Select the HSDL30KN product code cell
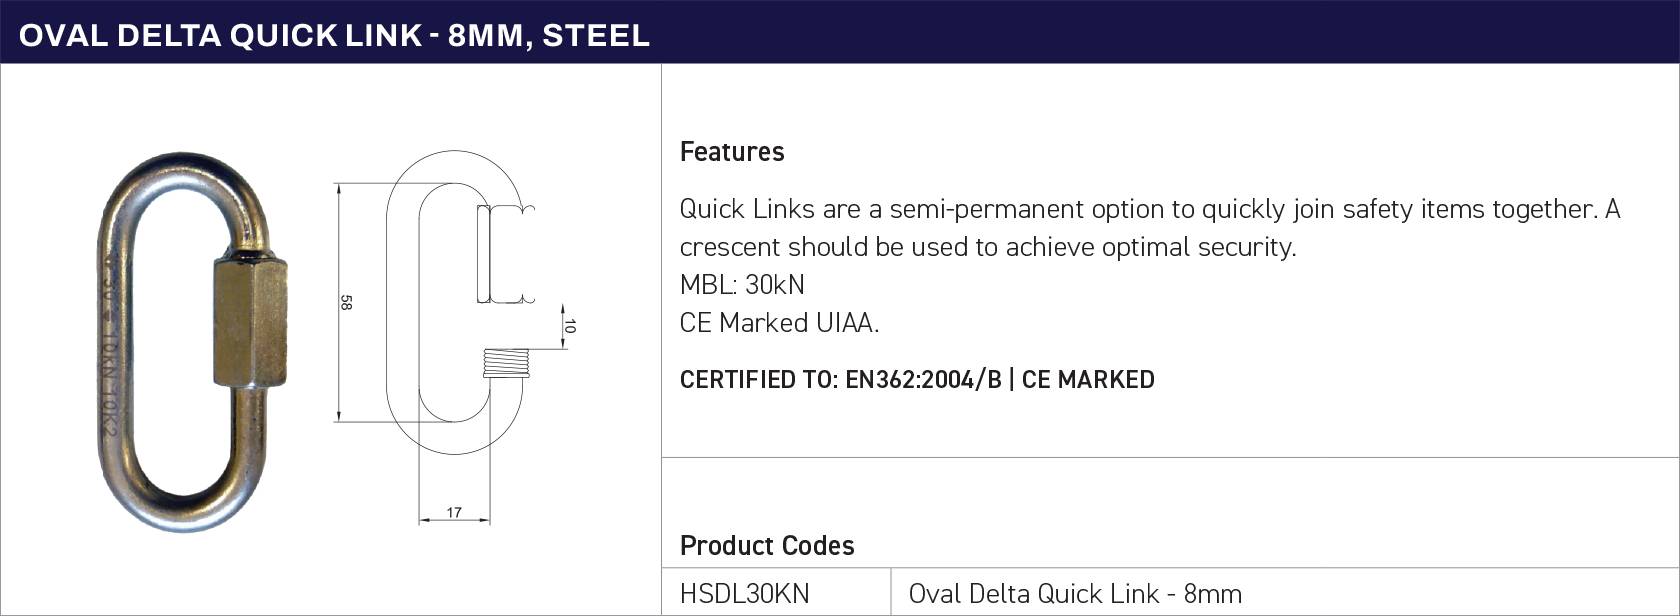The width and height of the screenshot is (1680, 616). click(x=776, y=593)
